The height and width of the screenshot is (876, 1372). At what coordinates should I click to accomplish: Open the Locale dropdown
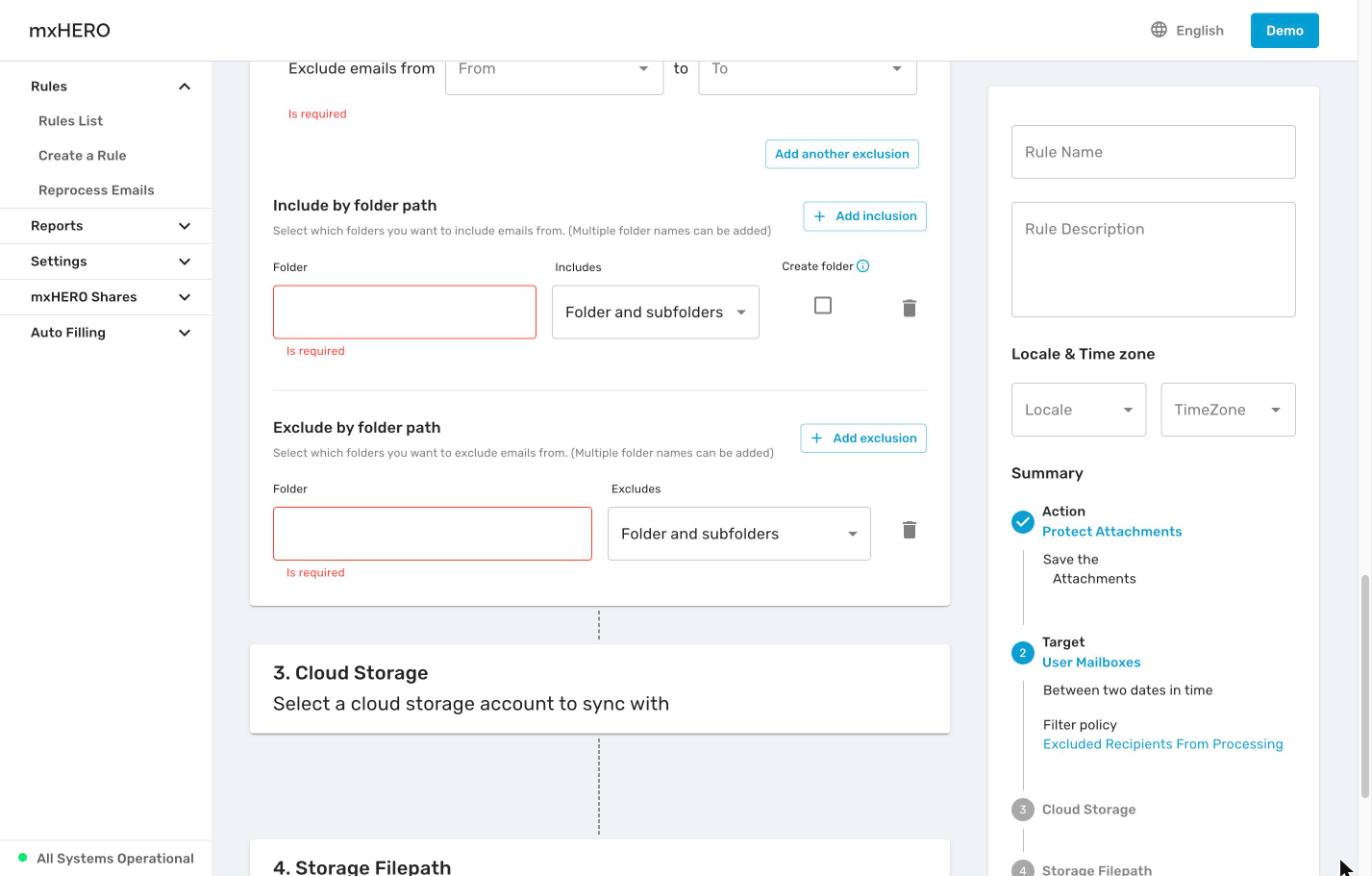click(1078, 410)
